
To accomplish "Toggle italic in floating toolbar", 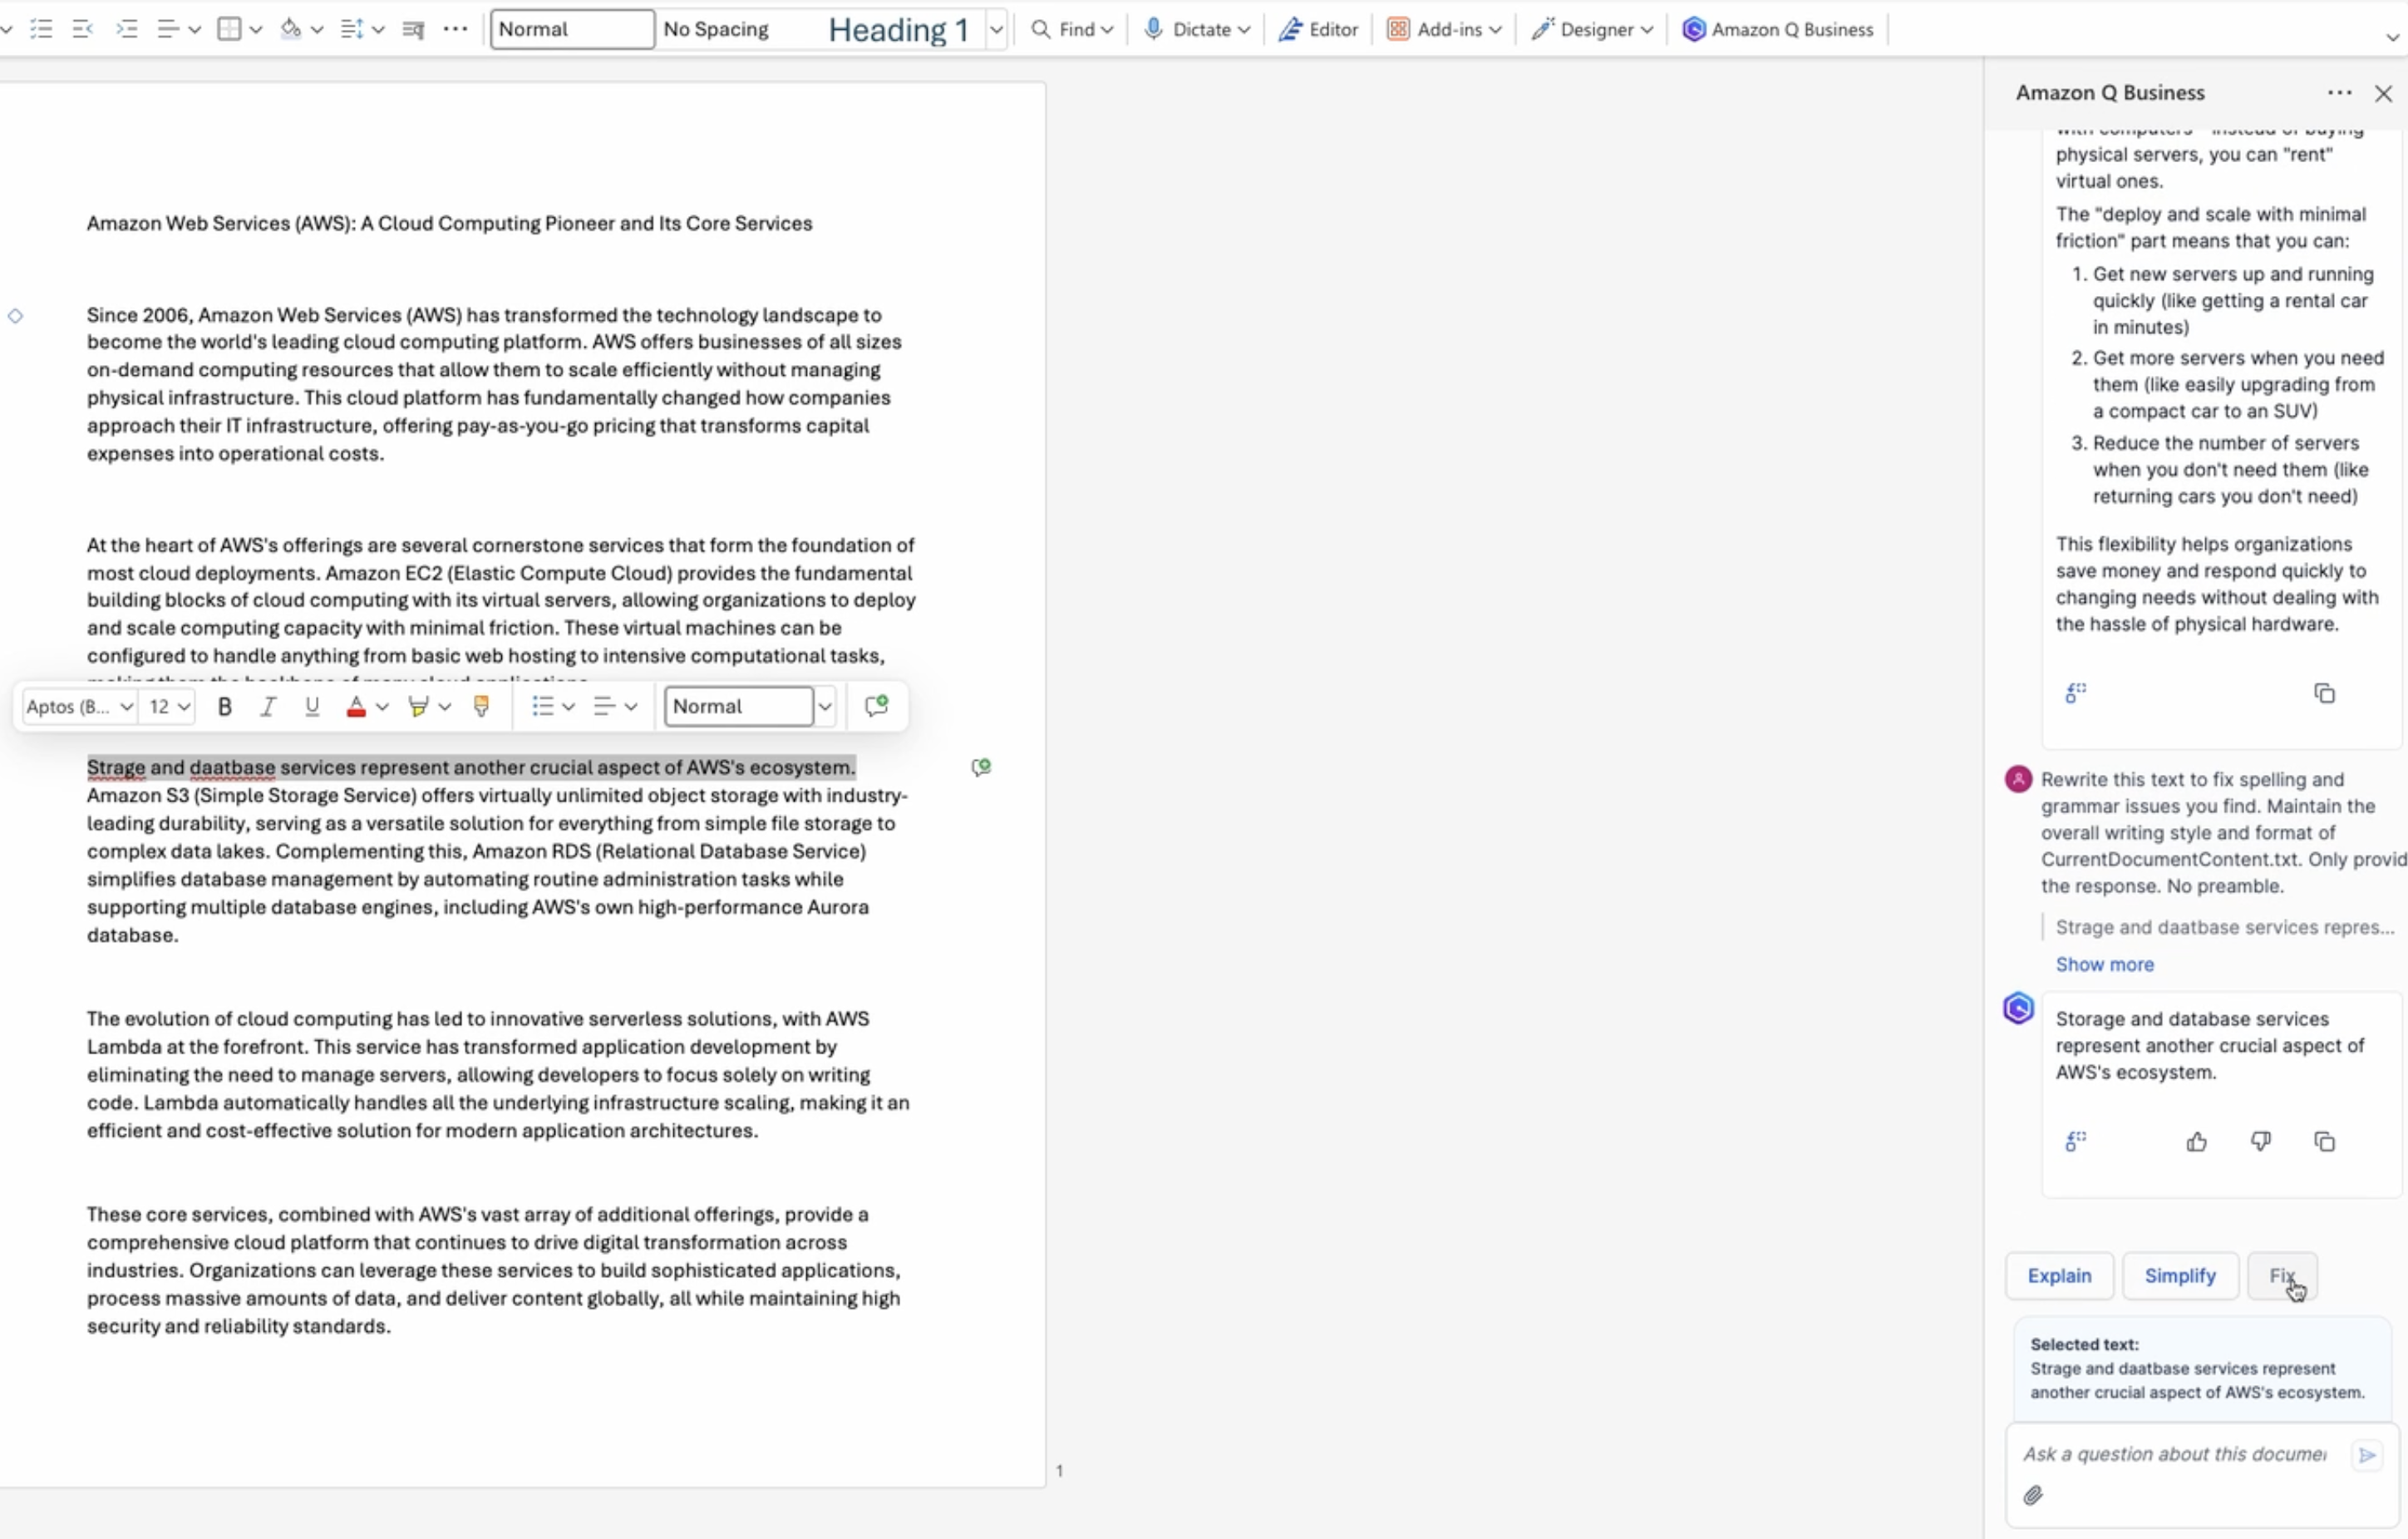I will [x=267, y=707].
